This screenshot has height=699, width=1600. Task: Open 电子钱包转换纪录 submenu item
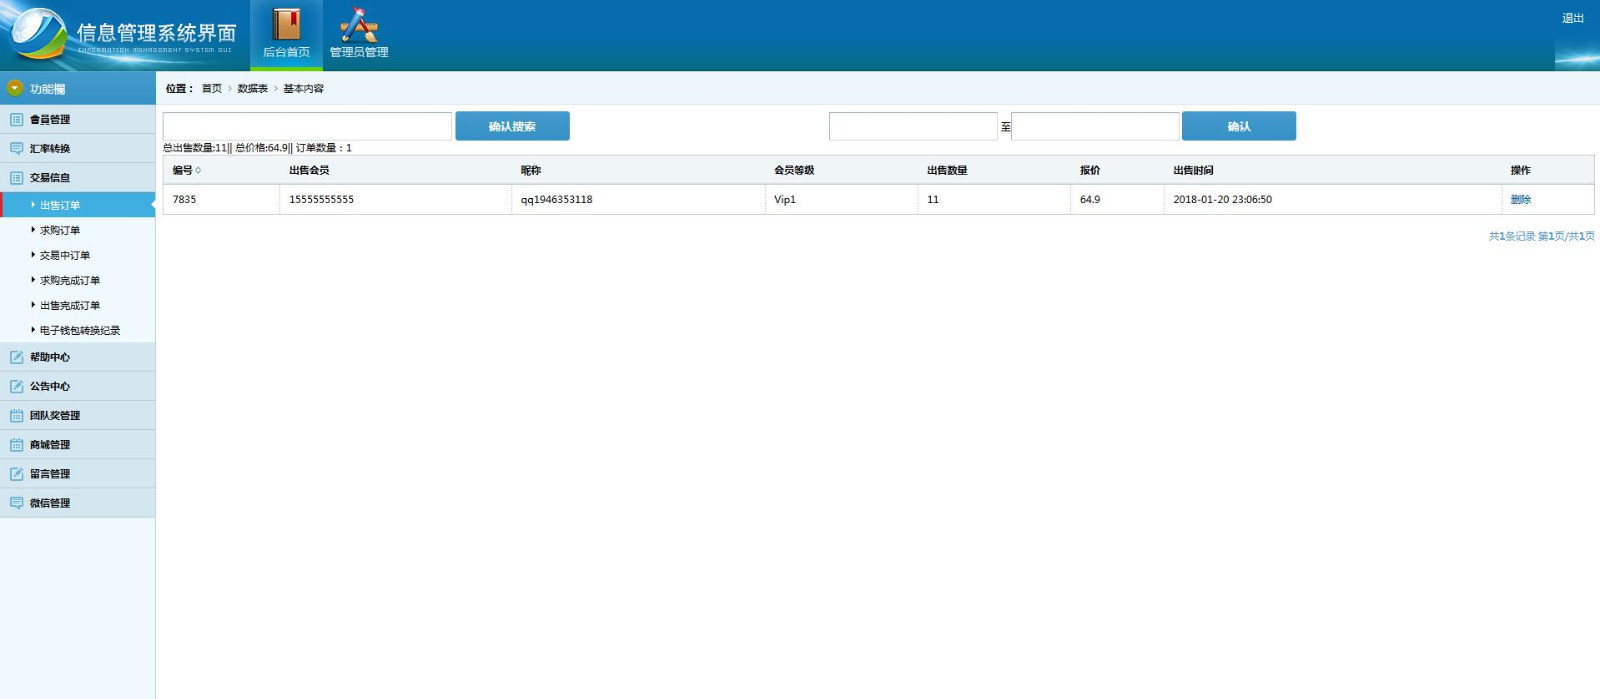click(x=80, y=330)
